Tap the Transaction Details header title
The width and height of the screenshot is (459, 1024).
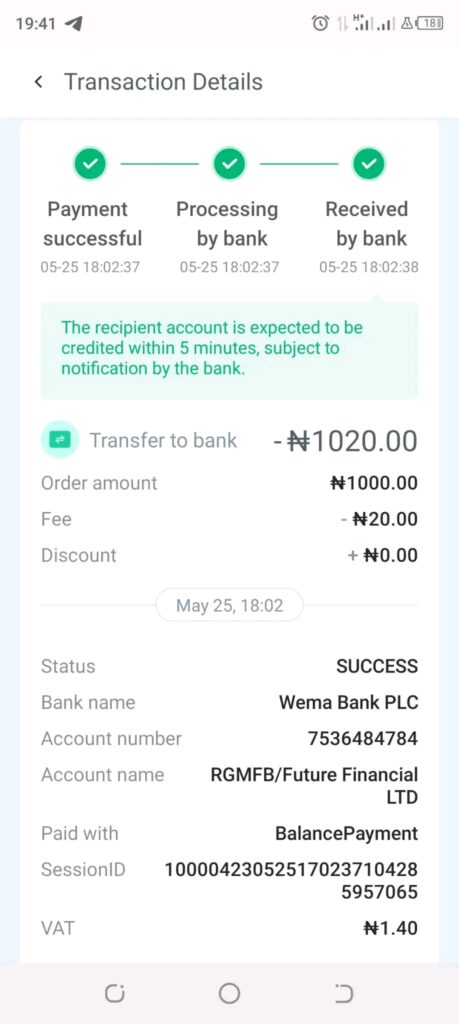tap(163, 82)
